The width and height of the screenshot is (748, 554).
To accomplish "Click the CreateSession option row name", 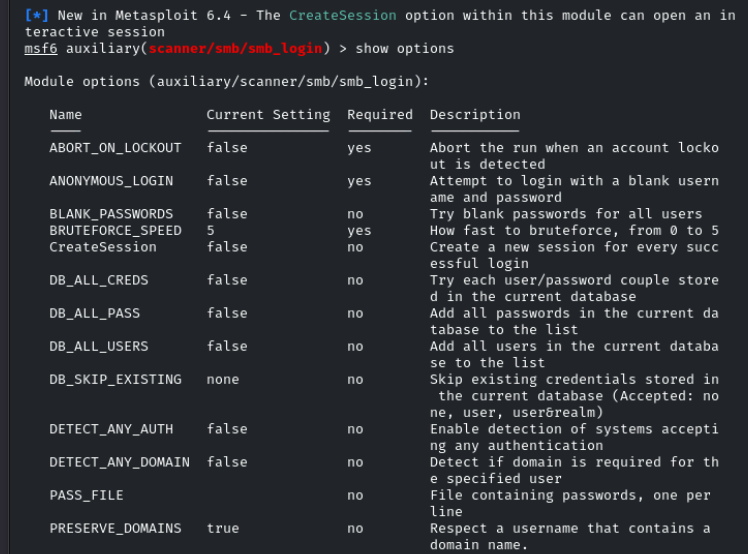I will pyautogui.click(x=103, y=247).
